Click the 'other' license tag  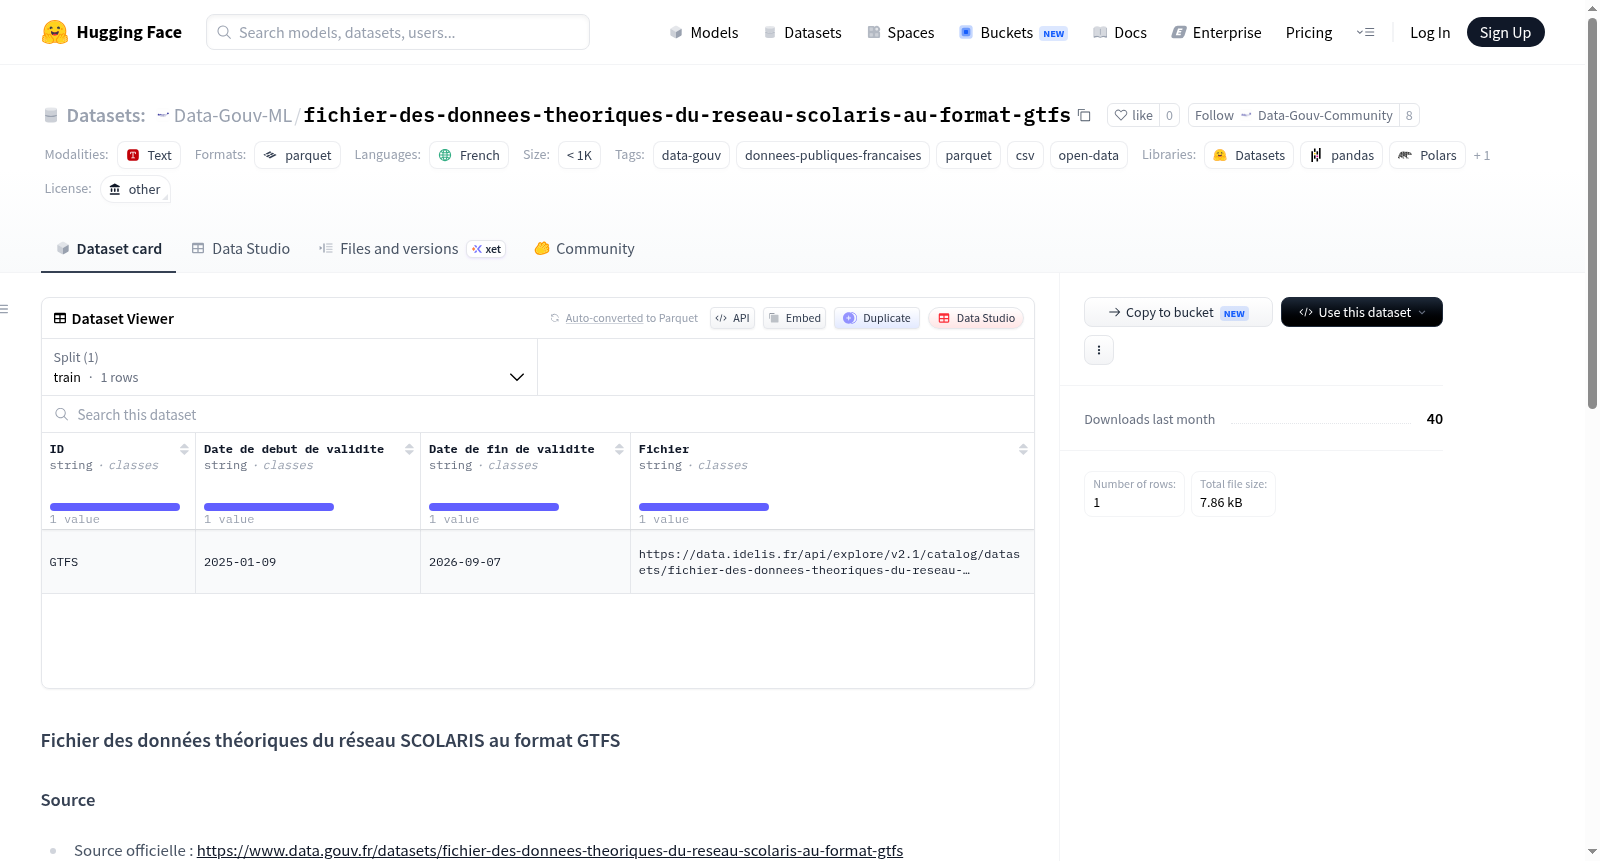pos(135,189)
